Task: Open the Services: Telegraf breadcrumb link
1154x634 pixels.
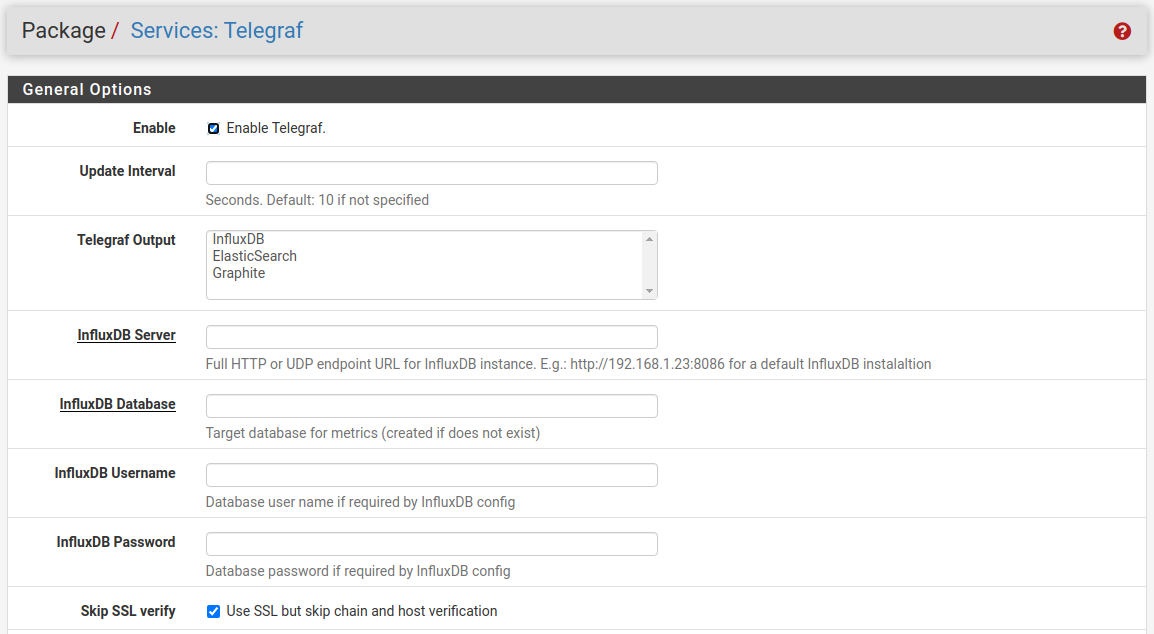Action: (216, 31)
